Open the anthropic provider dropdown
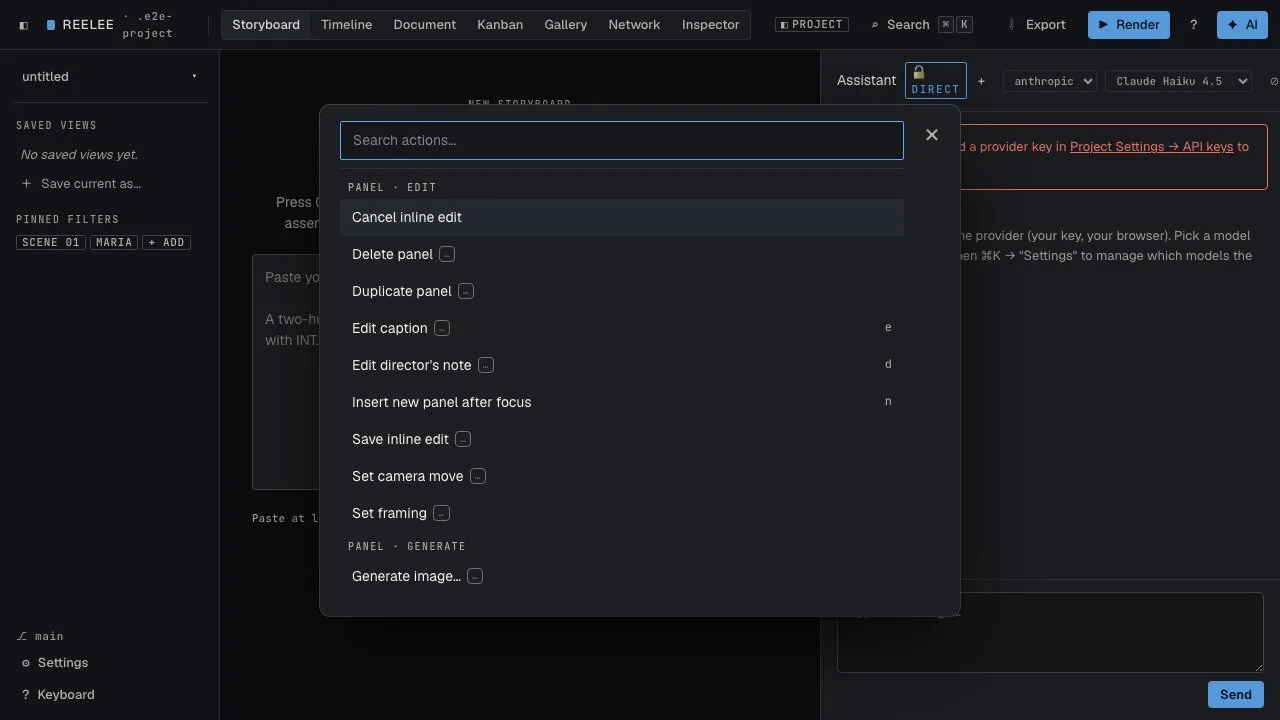1280x720 pixels. [1050, 81]
